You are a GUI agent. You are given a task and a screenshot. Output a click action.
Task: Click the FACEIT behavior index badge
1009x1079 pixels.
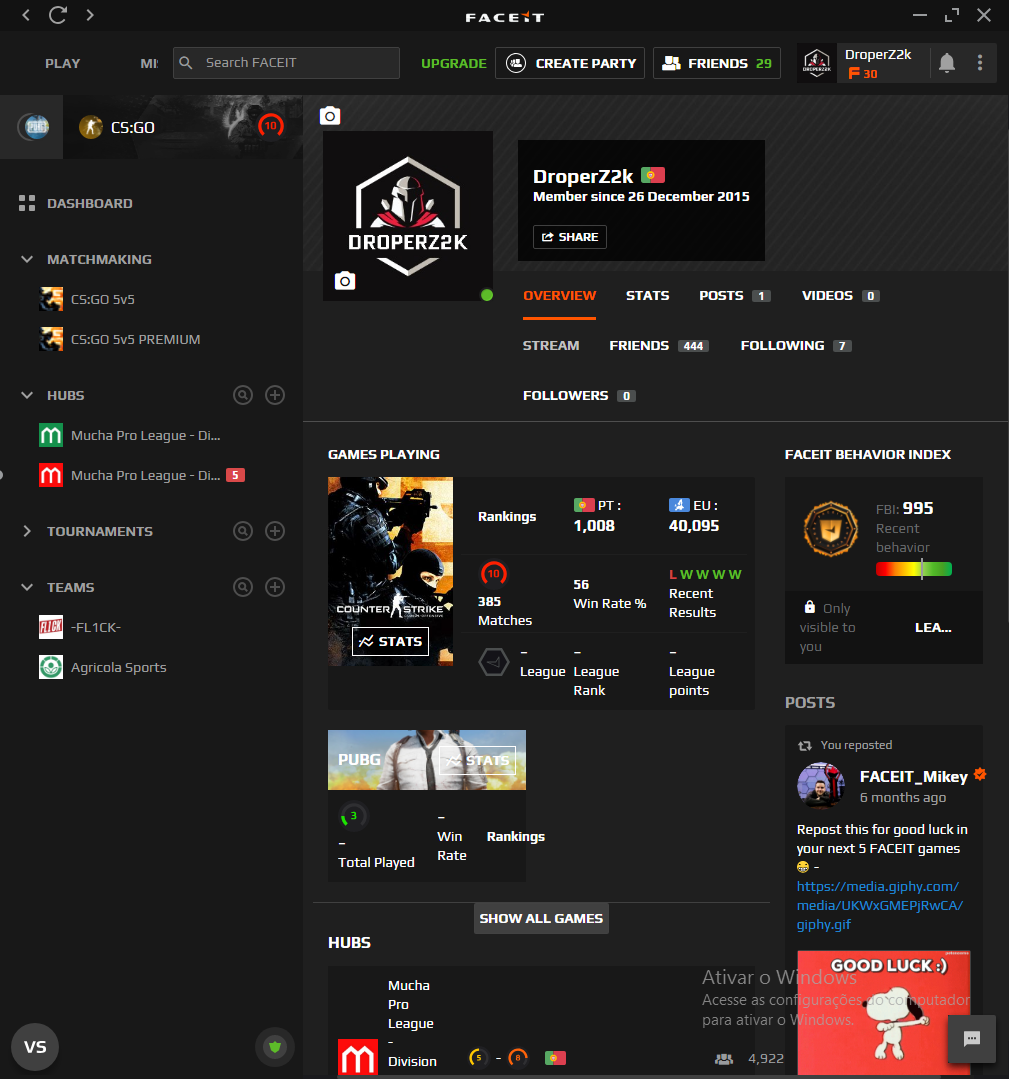[x=831, y=528]
